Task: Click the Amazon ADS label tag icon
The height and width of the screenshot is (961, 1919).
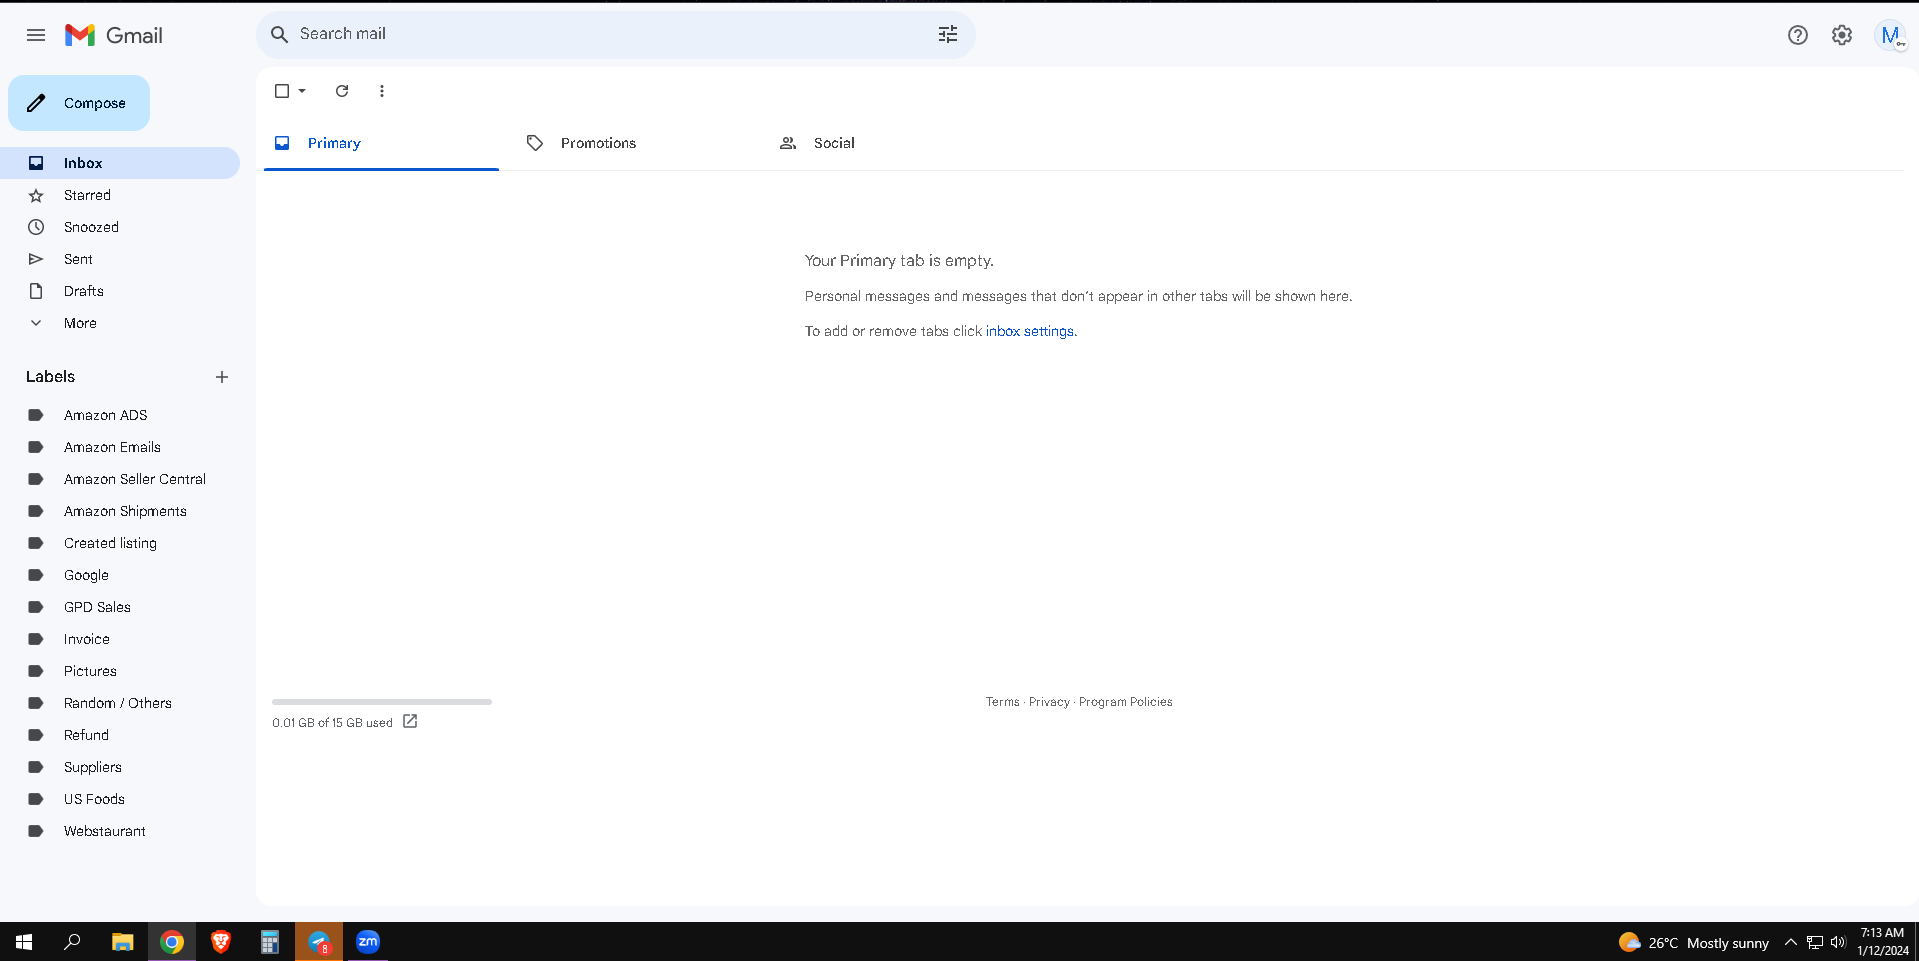Action: tap(36, 415)
